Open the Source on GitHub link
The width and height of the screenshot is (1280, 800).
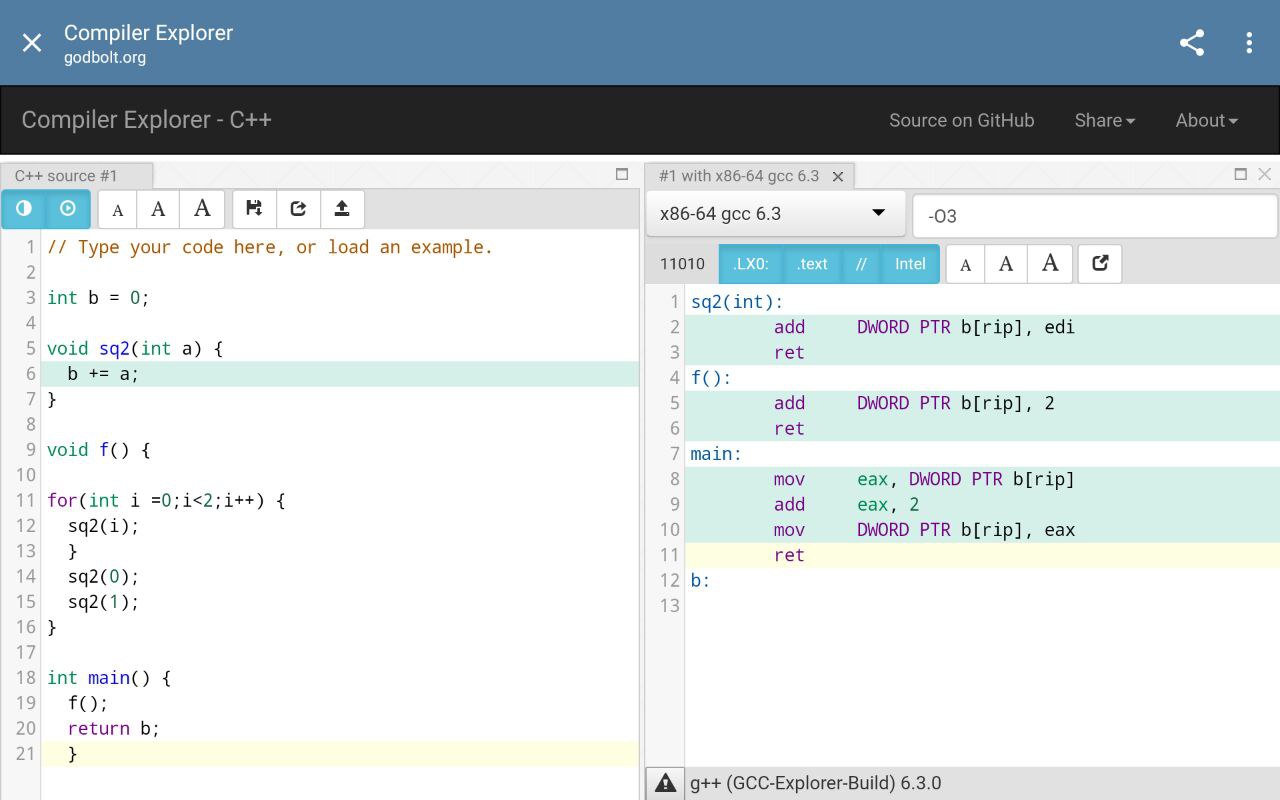tap(961, 120)
